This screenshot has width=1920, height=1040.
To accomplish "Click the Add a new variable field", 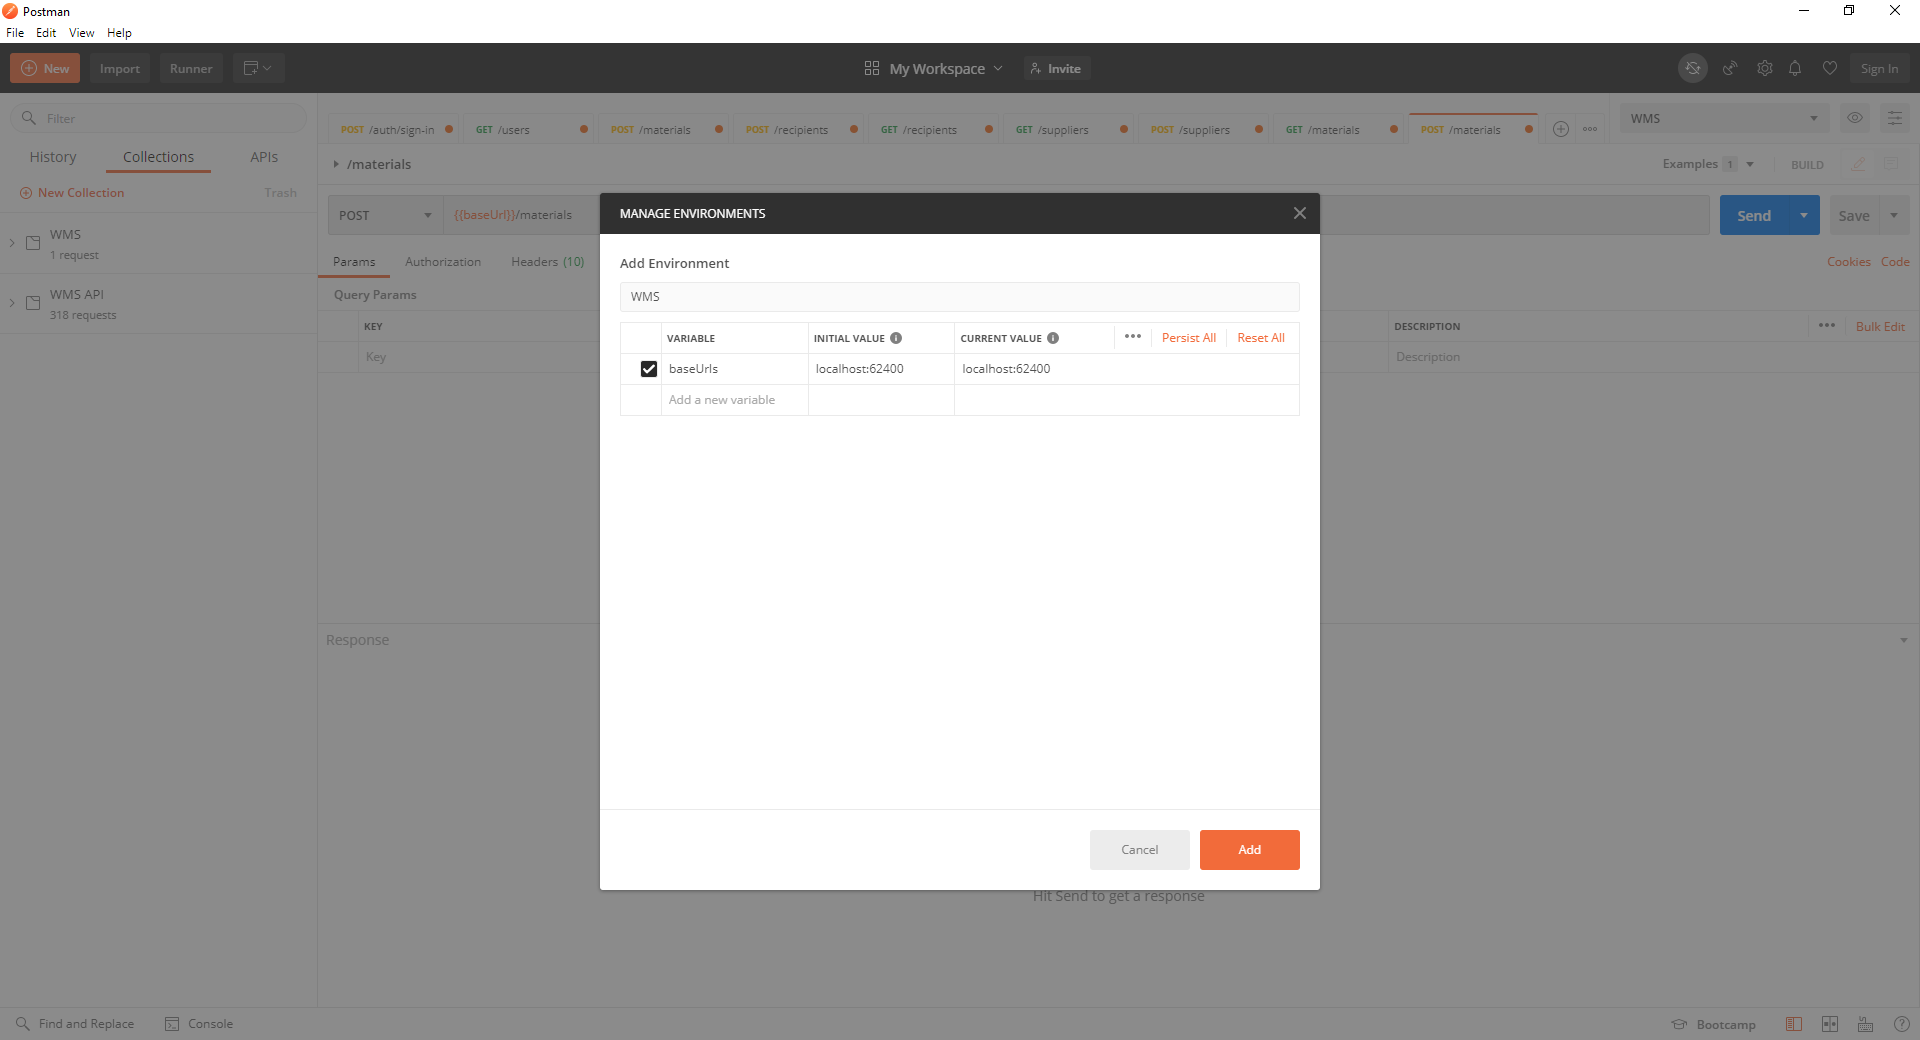I will click(734, 400).
